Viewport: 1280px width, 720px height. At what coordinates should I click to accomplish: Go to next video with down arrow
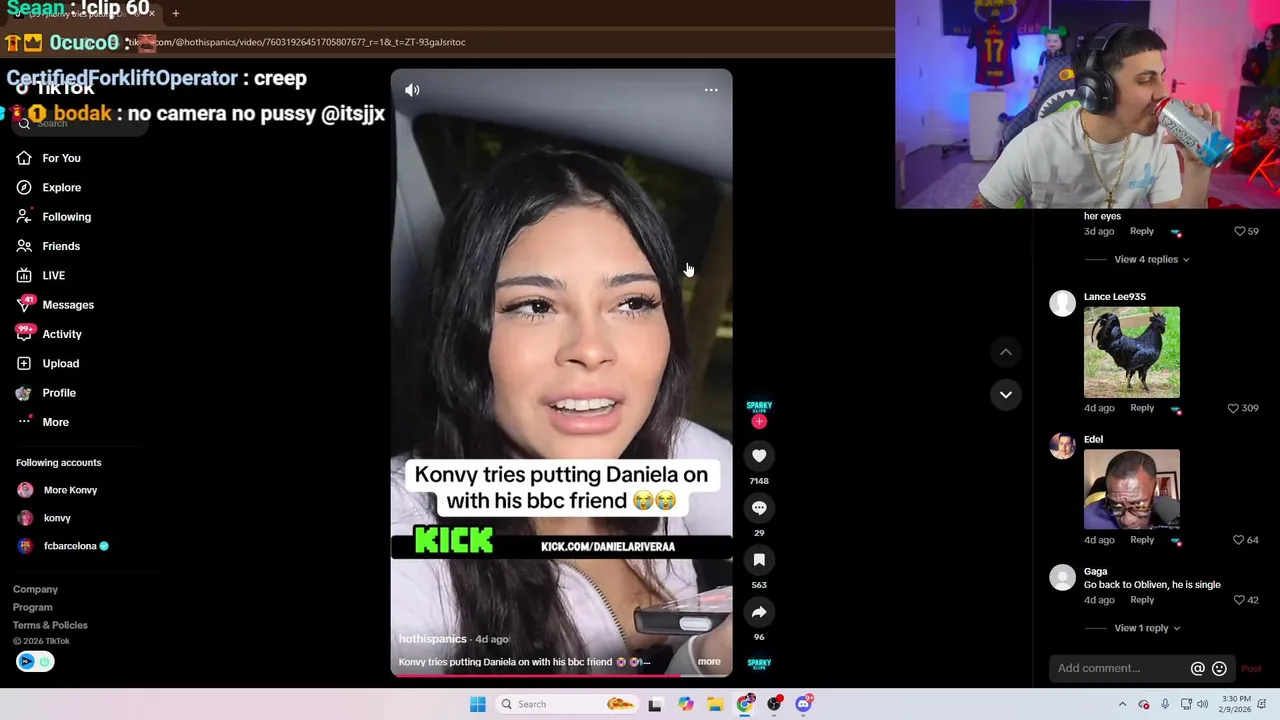click(1006, 394)
